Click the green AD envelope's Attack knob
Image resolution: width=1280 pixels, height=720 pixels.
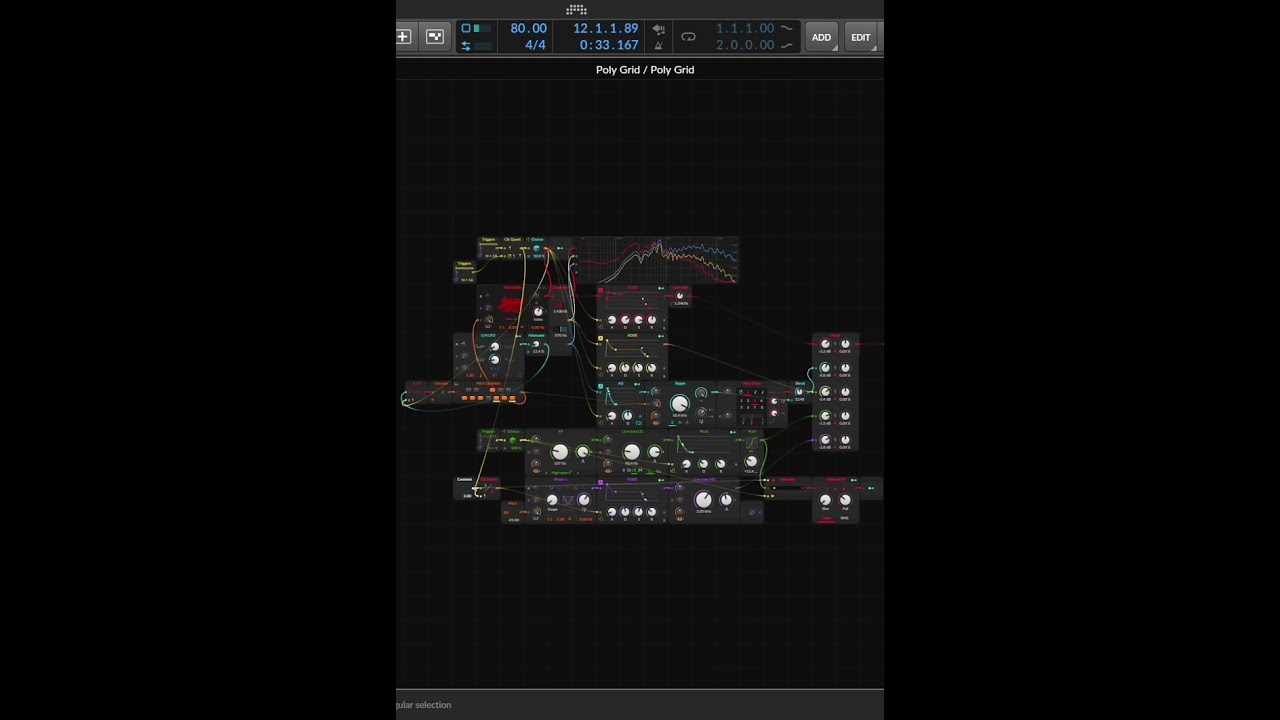coord(686,464)
